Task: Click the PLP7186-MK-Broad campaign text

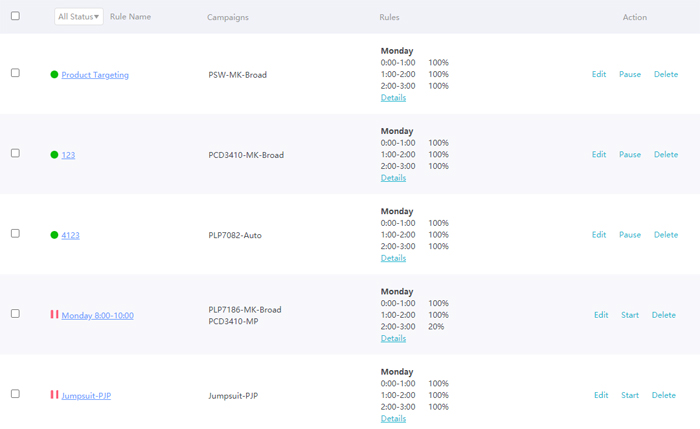Action: tap(245, 310)
